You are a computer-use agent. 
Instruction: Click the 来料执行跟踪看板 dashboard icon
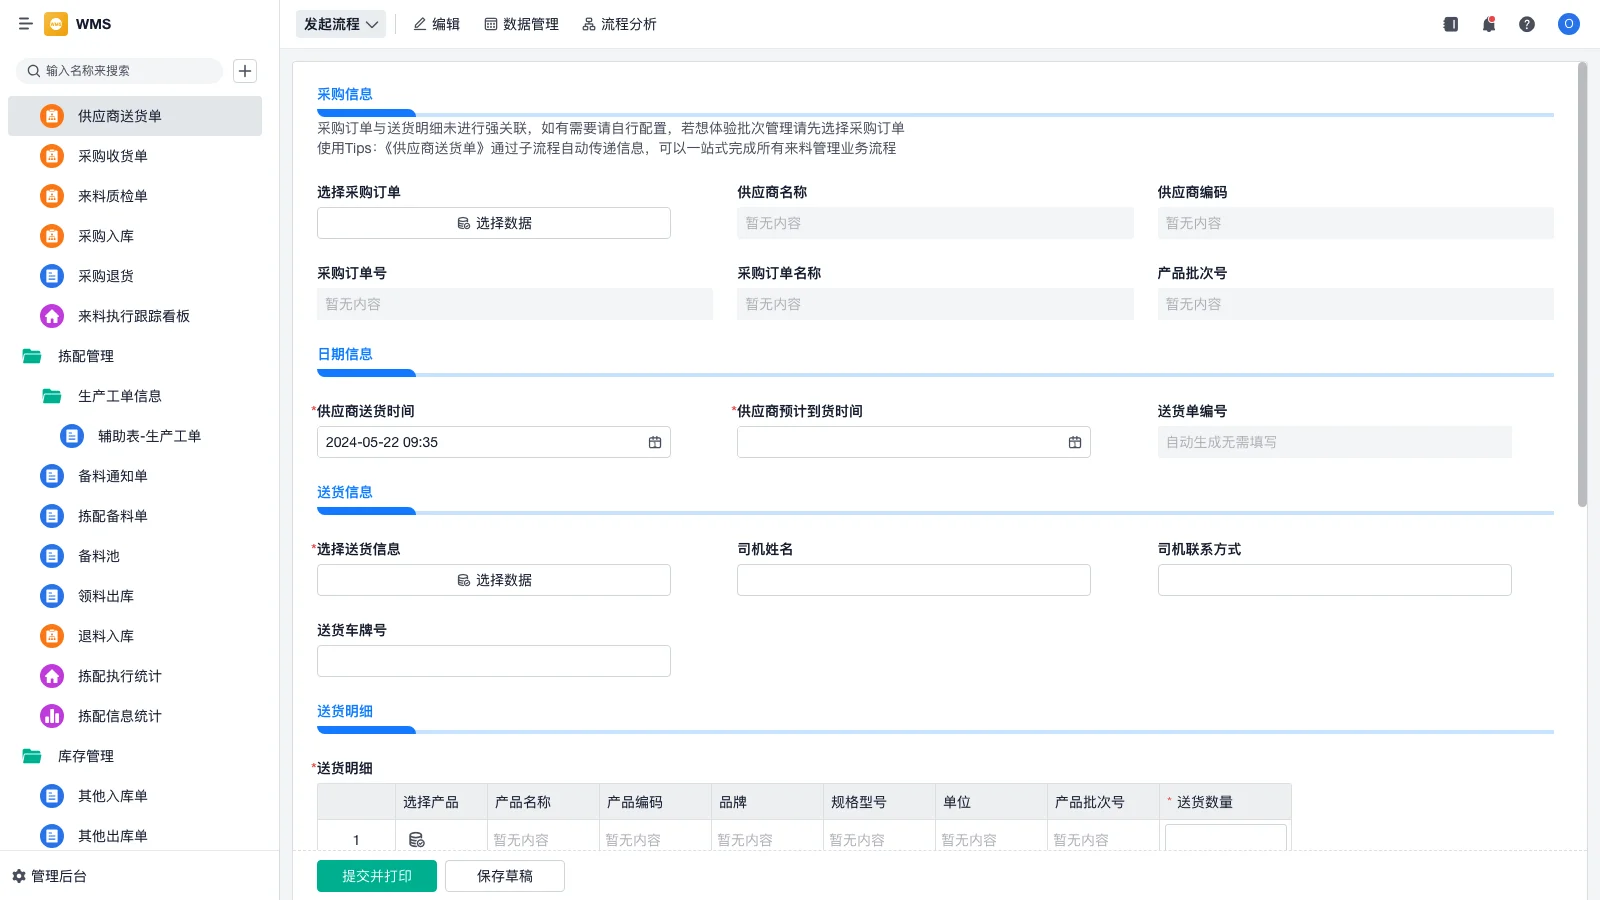coord(52,316)
